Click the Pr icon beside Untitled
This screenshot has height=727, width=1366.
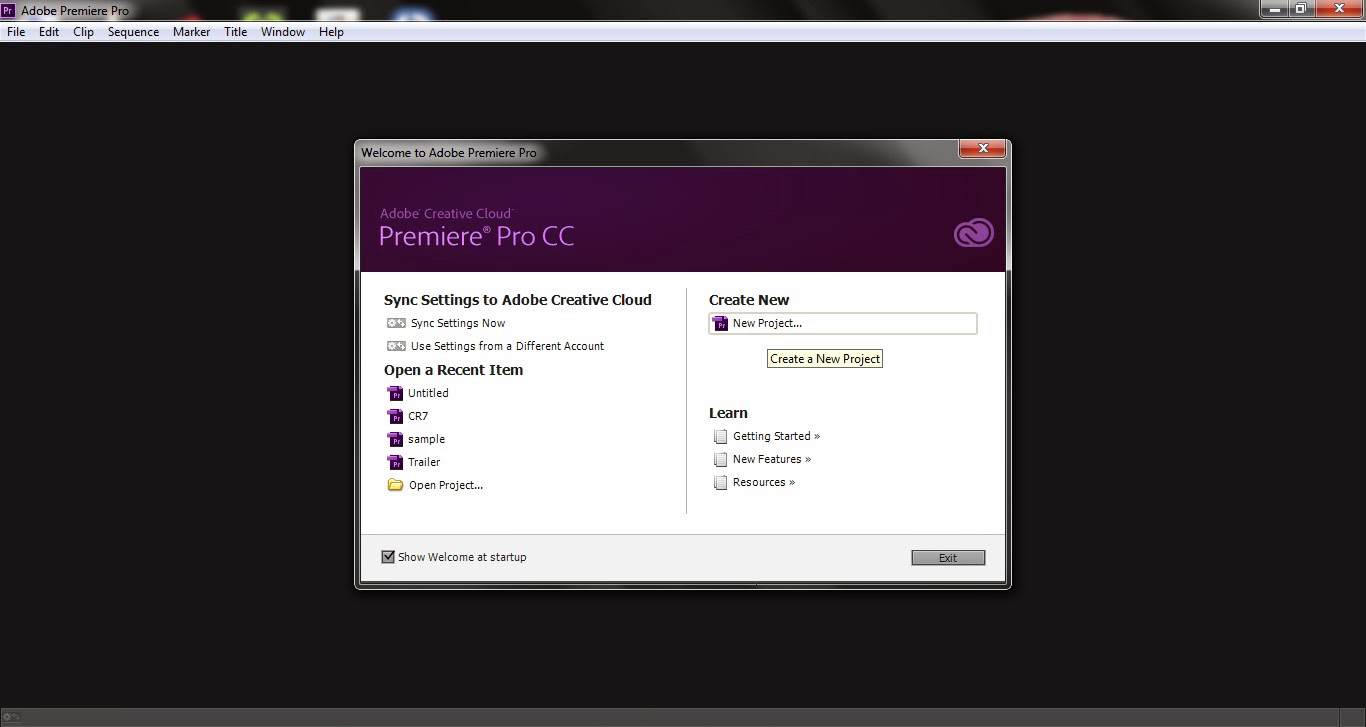pyautogui.click(x=394, y=393)
